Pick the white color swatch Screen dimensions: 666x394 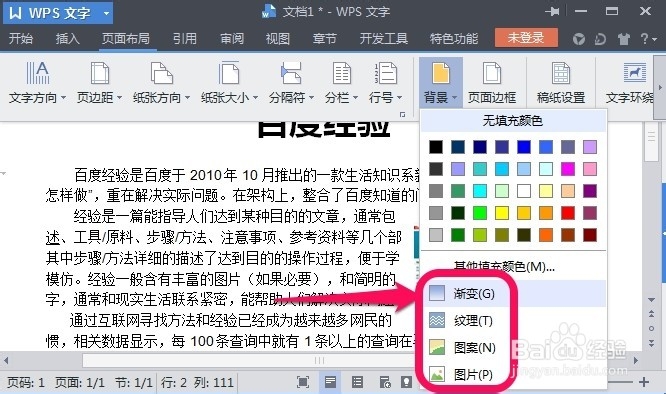[524, 191]
